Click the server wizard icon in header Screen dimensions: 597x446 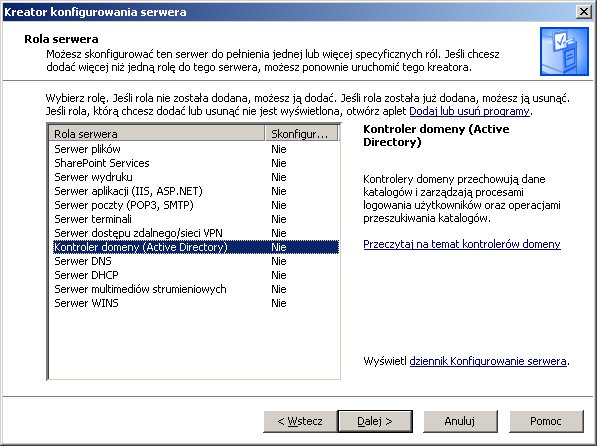[x=564, y=51]
